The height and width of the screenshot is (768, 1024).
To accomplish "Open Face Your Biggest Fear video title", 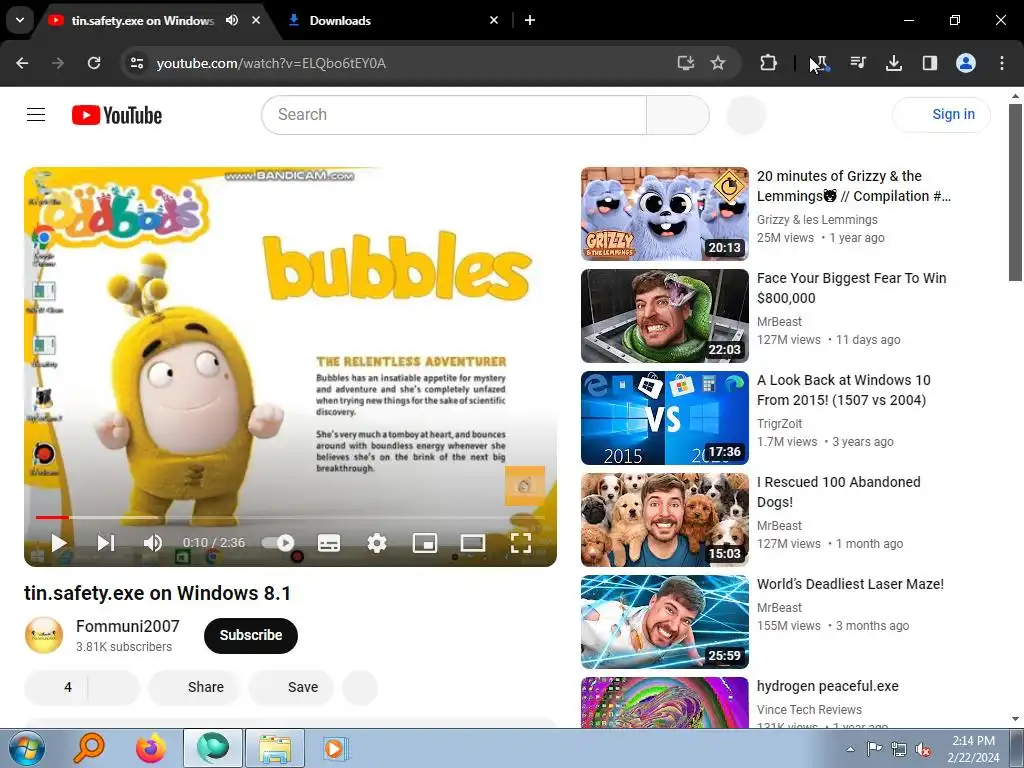I will (851, 288).
